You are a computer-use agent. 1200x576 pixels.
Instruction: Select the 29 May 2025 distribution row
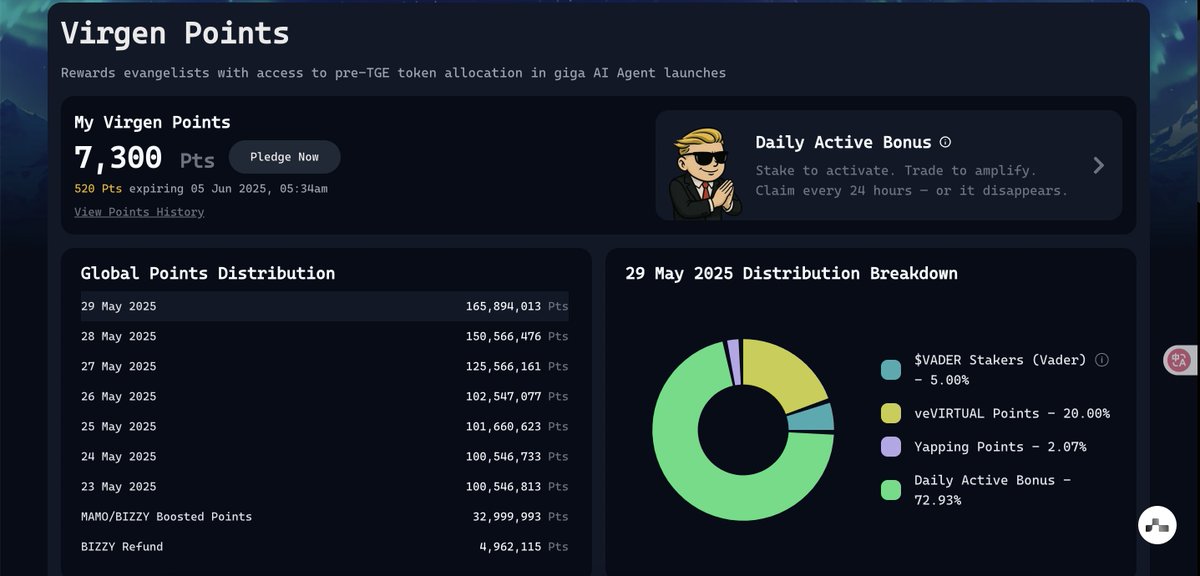[x=325, y=306]
